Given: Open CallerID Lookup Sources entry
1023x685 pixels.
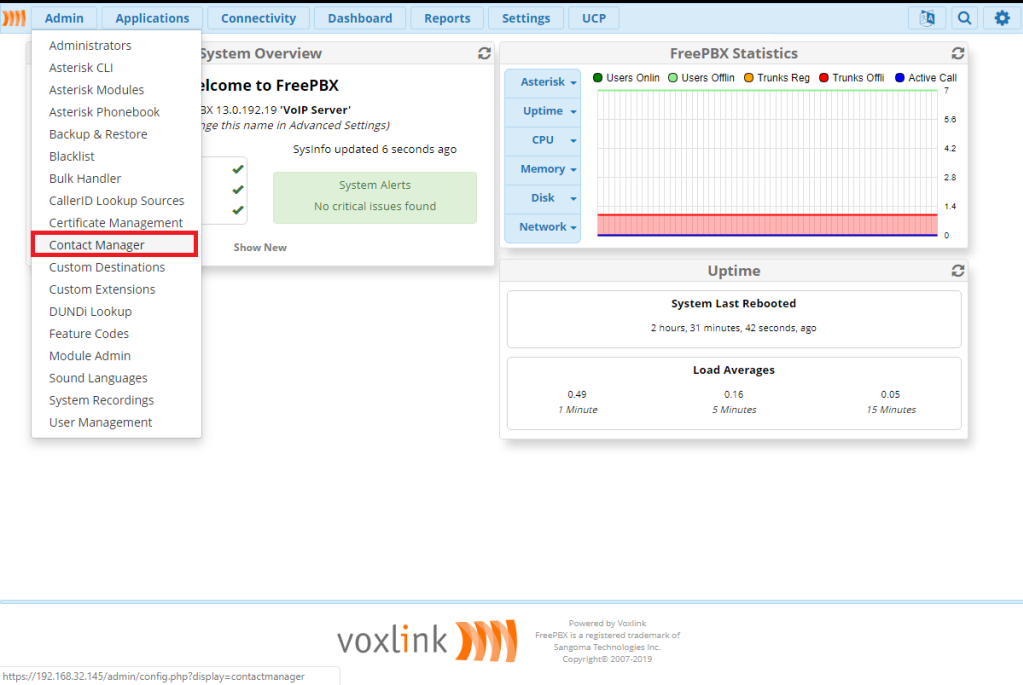Looking at the screenshot, I should pos(116,201).
